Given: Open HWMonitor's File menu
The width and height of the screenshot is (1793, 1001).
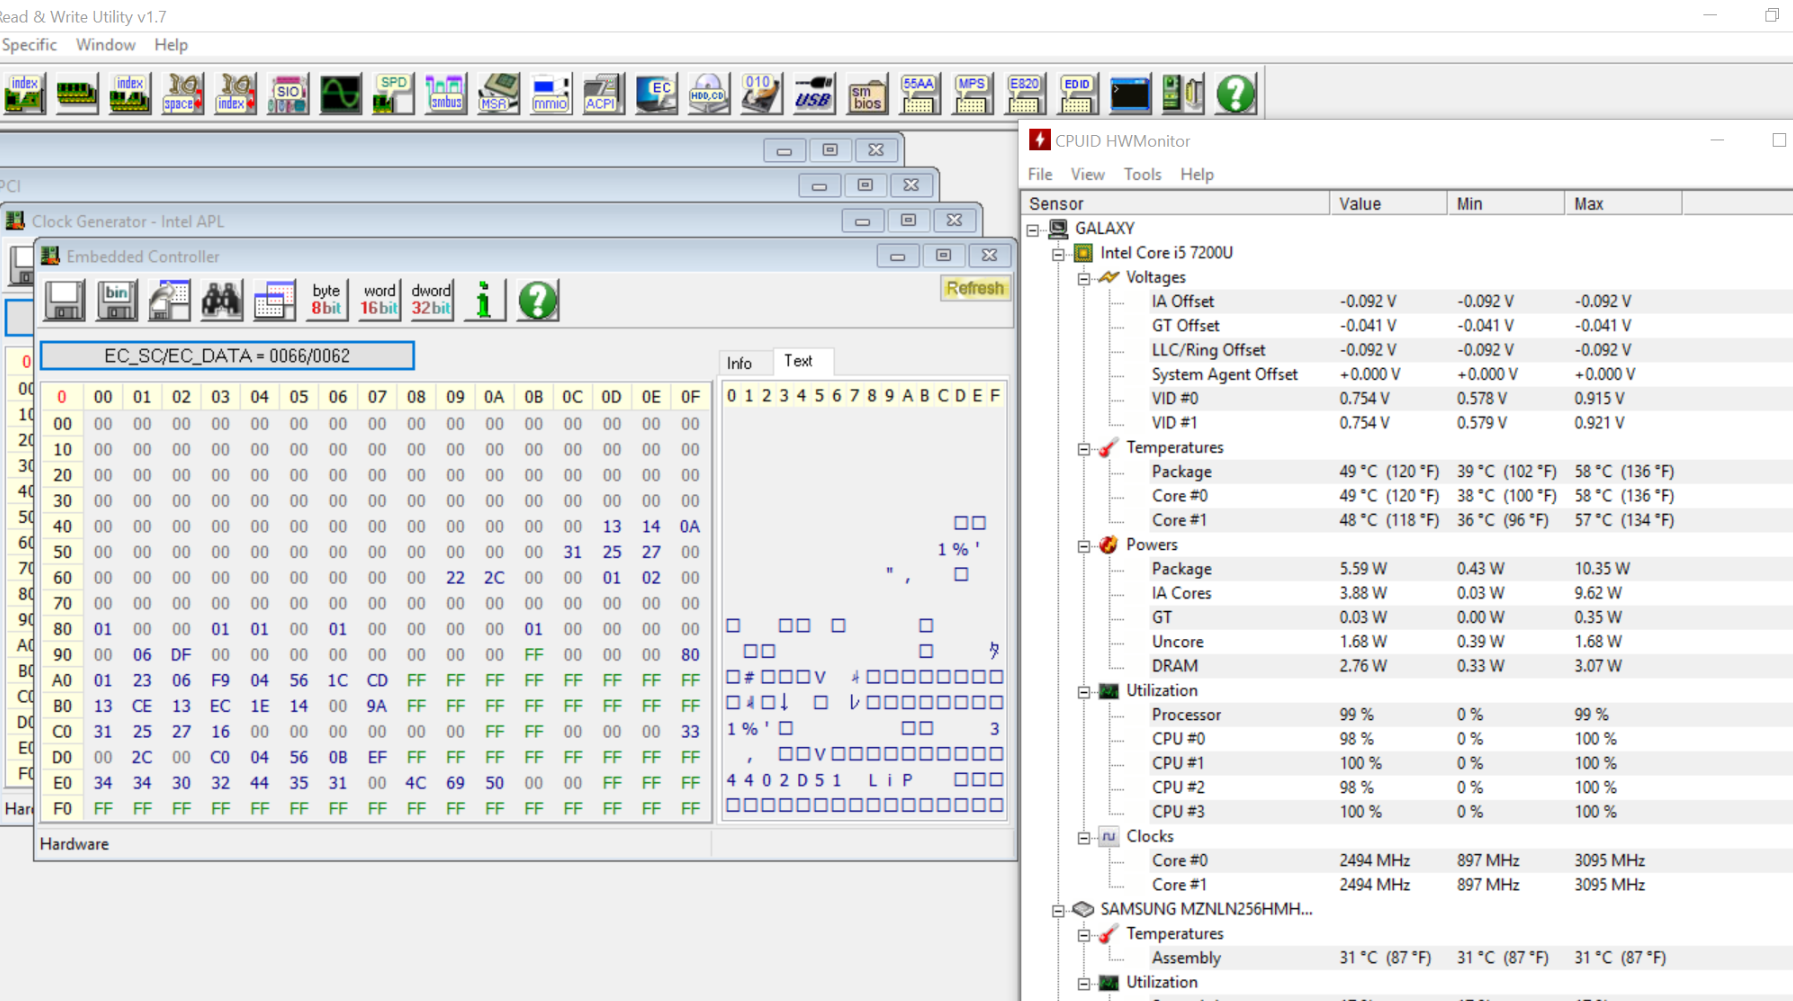Looking at the screenshot, I should (x=1040, y=174).
